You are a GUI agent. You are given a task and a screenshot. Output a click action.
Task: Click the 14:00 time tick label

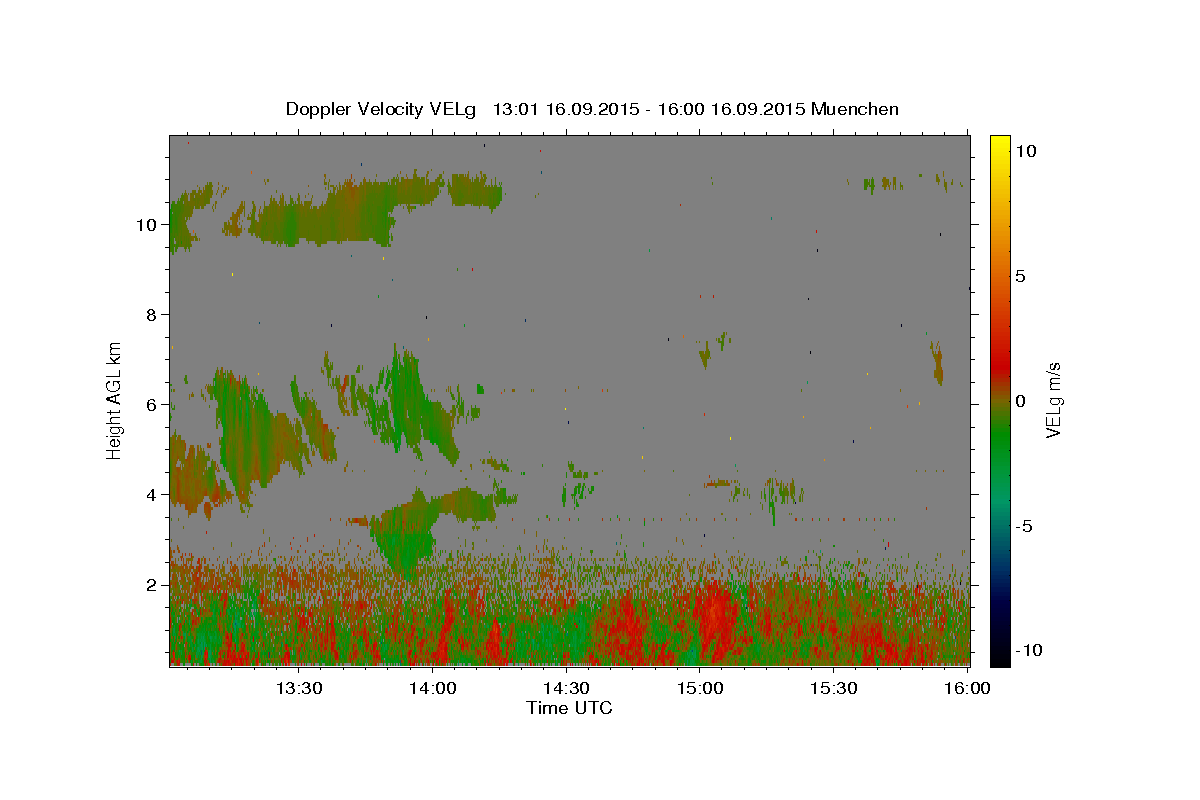(x=432, y=688)
